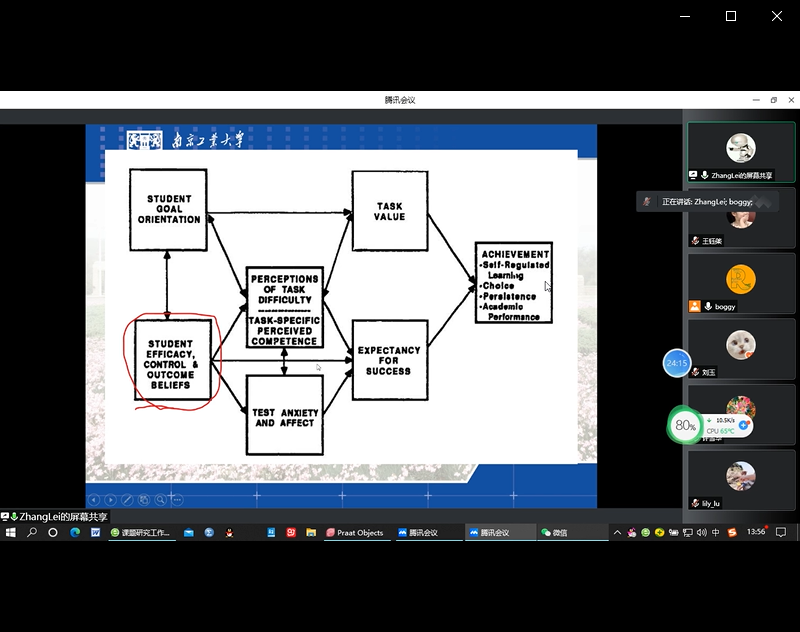Viewport: 800px width, 632px height.
Task: Open 课题研究工作 browser window in taskbar
Action: coord(140,533)
